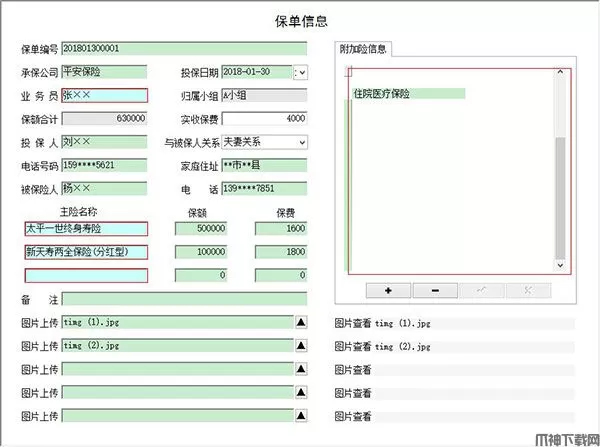Click the empty third 主险名称 field
600x447 pixels.
(86, 276)
